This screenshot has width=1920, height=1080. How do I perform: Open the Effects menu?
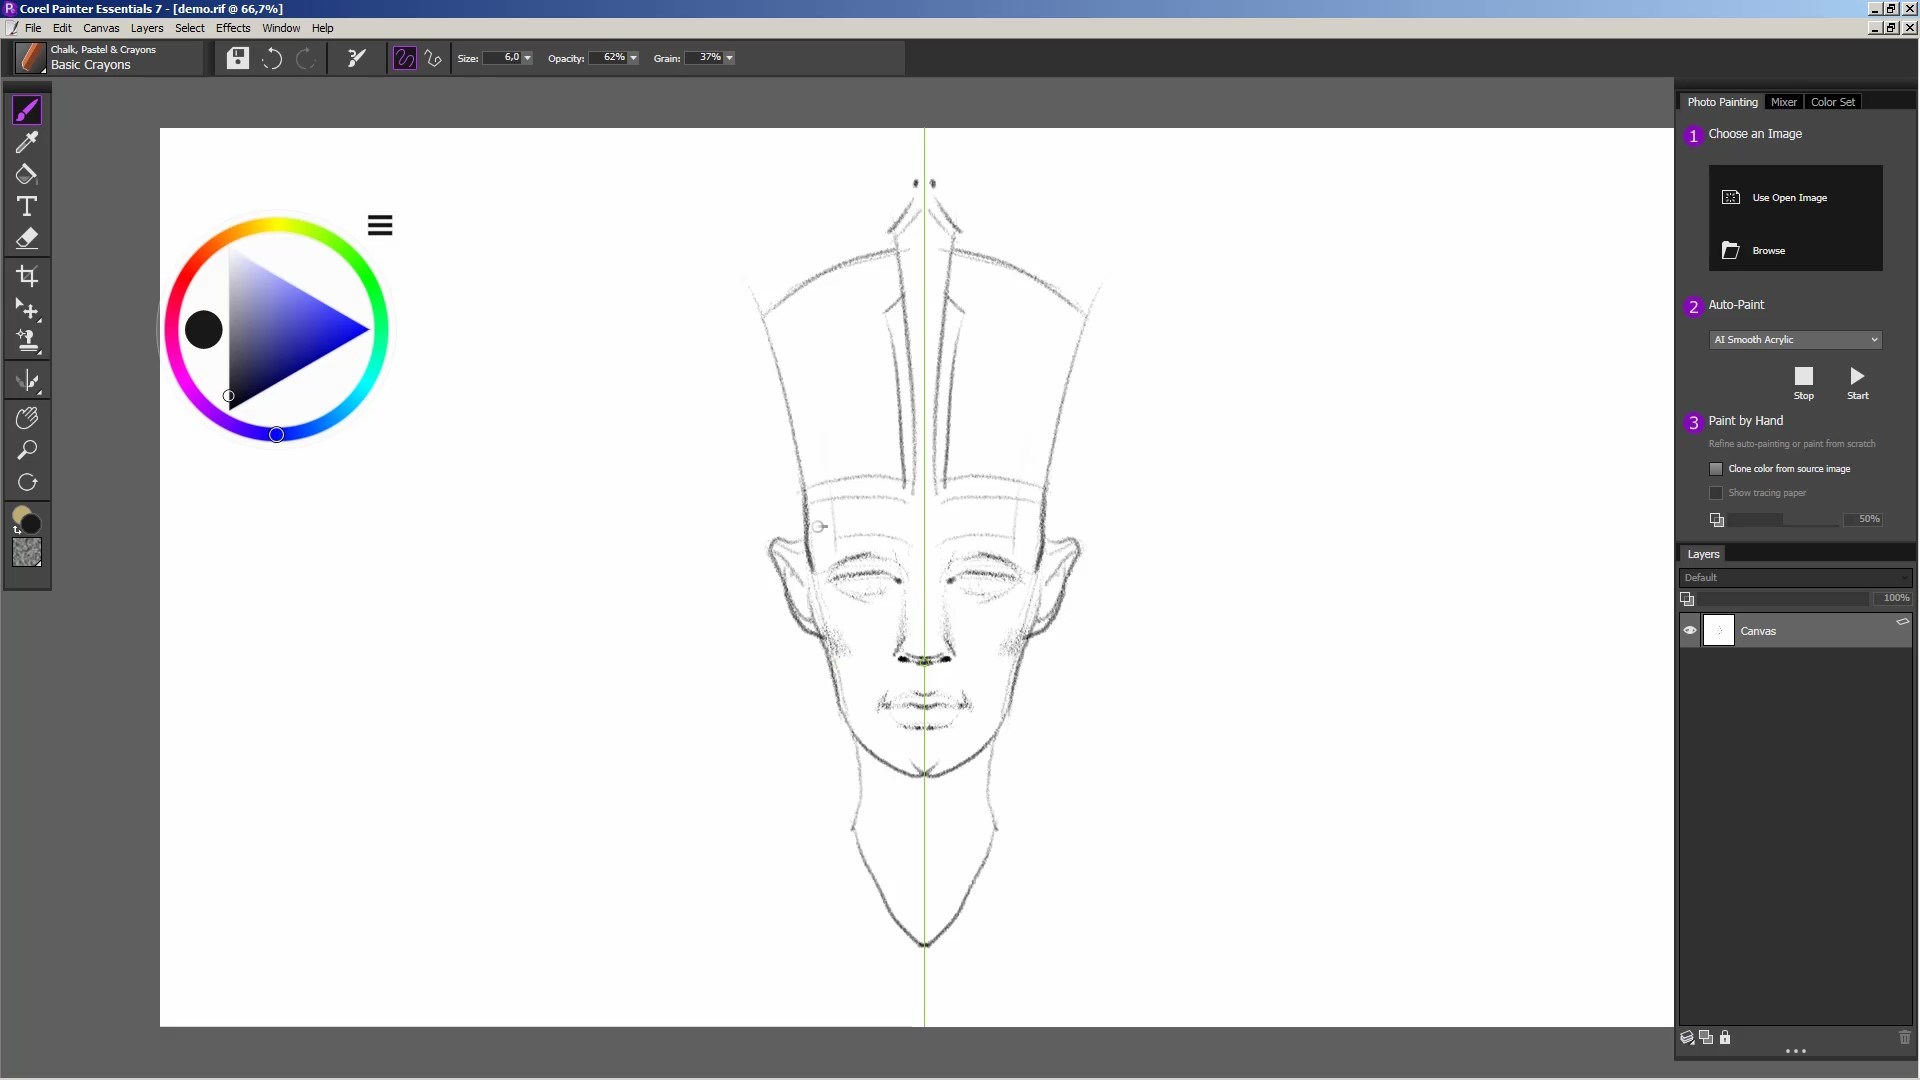tap(233, 28)
